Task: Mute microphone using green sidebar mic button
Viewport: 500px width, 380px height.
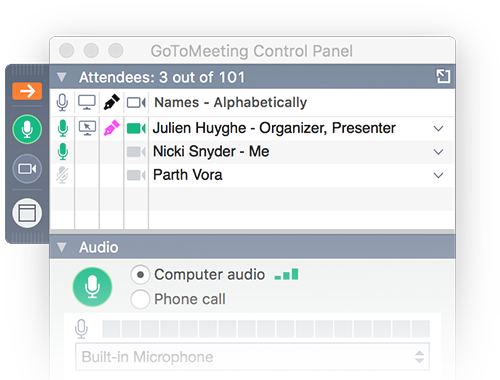Action: coord(27,129)
